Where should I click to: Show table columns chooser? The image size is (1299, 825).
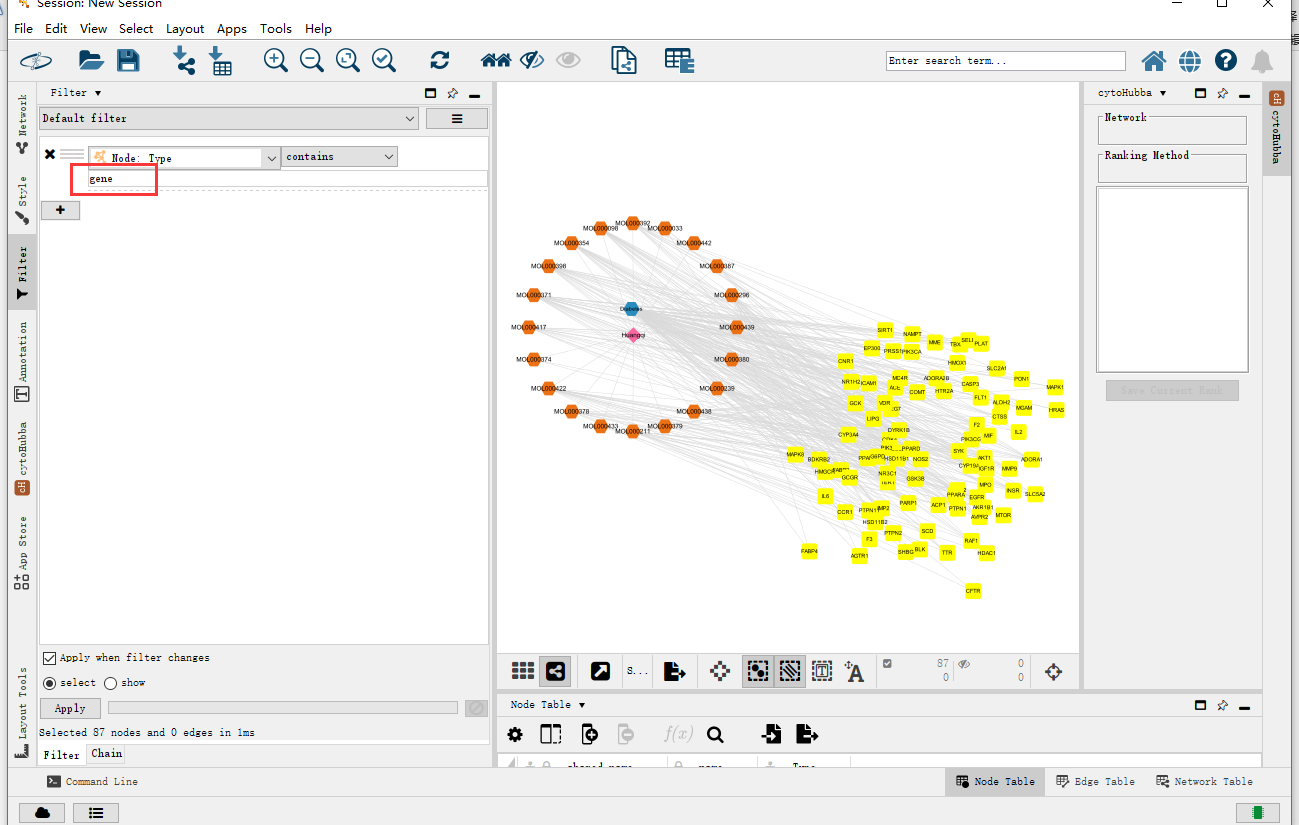551,735
